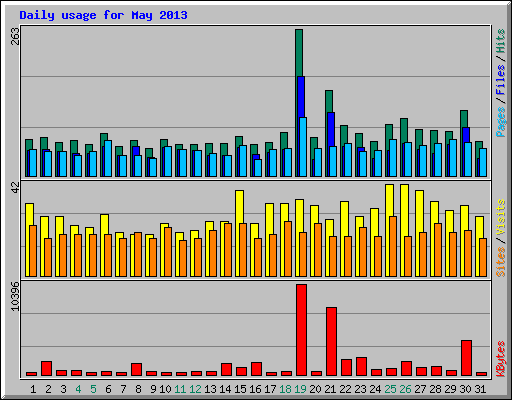Click the orange sites bar for day 25

click(393, 246)
